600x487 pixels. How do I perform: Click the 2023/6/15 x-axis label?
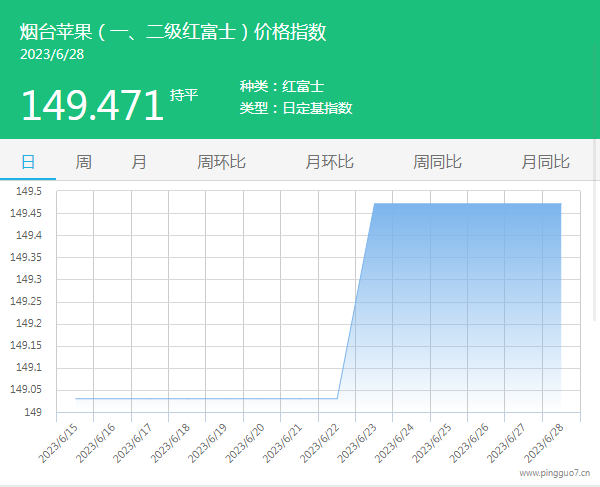coord(60,441)
